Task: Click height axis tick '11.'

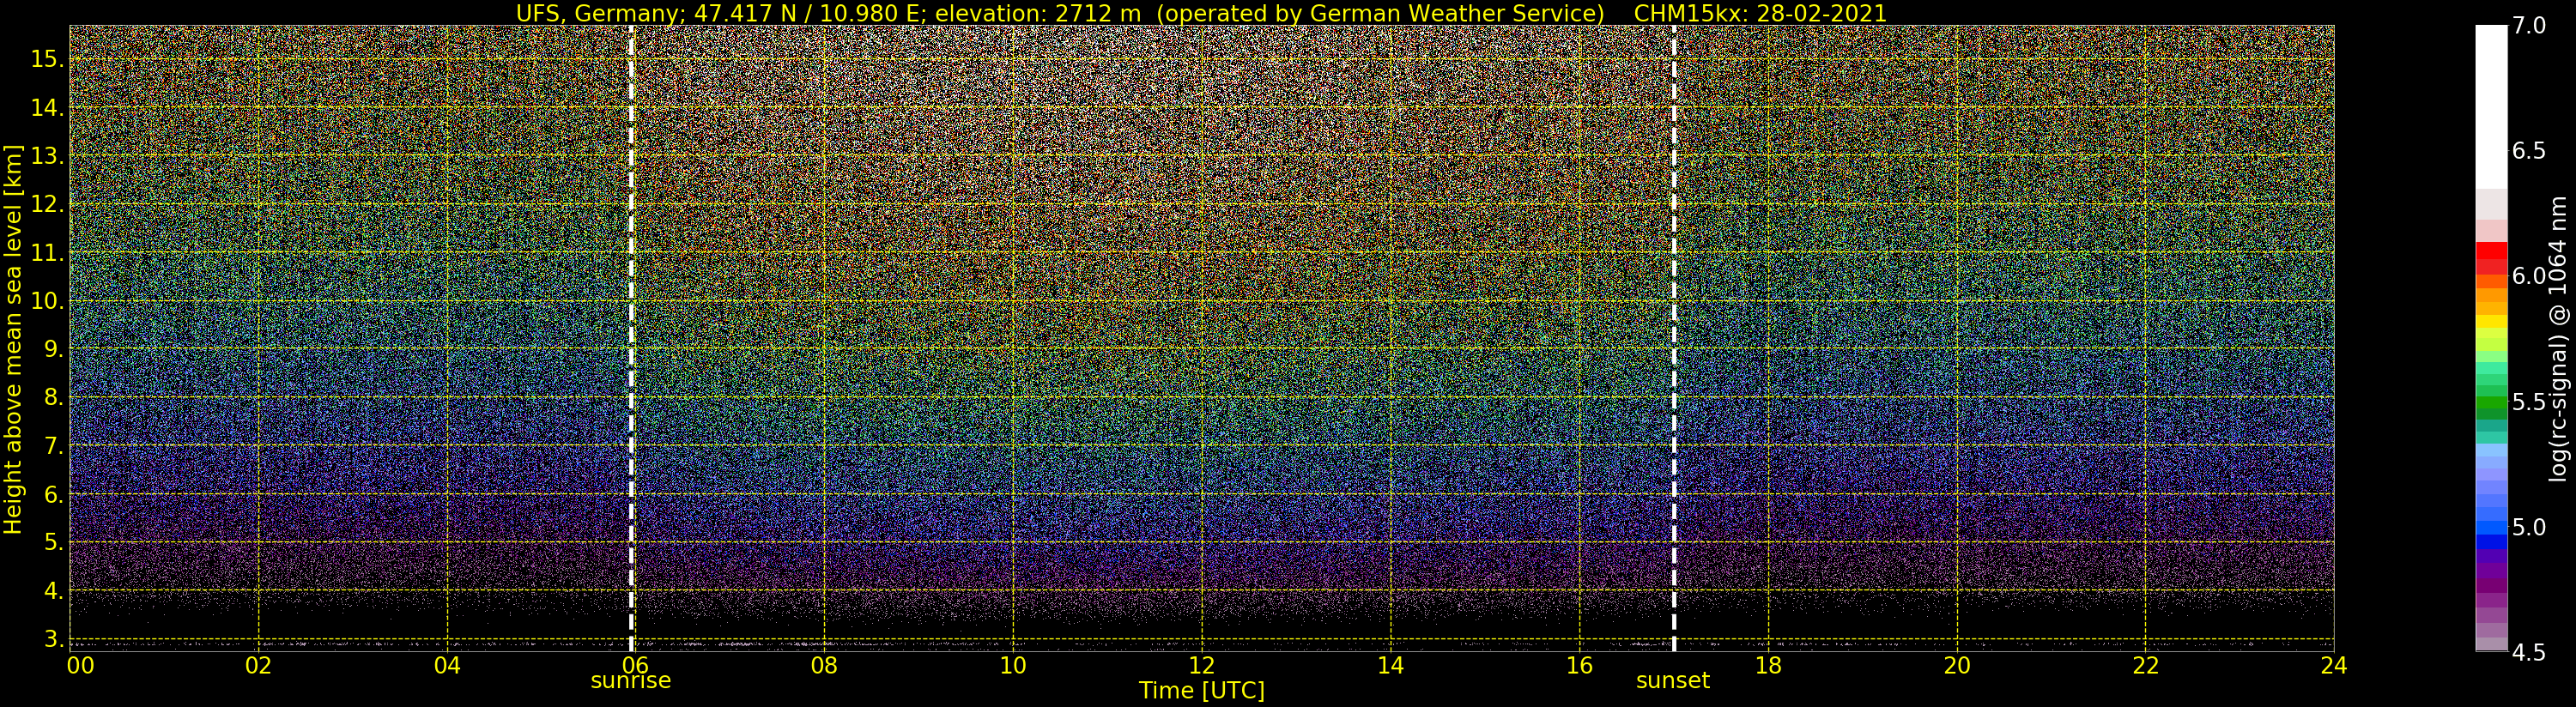Action: tap(47, 253)
